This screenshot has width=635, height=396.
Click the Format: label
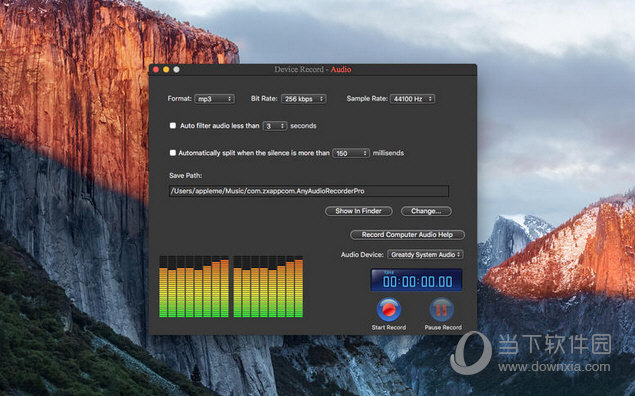click(179, 98)
